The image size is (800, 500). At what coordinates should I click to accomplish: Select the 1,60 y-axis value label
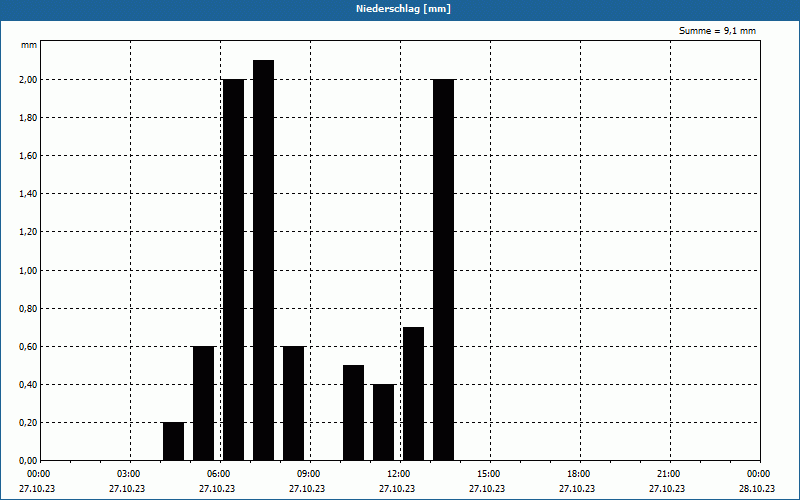click(x=28, y=156)
